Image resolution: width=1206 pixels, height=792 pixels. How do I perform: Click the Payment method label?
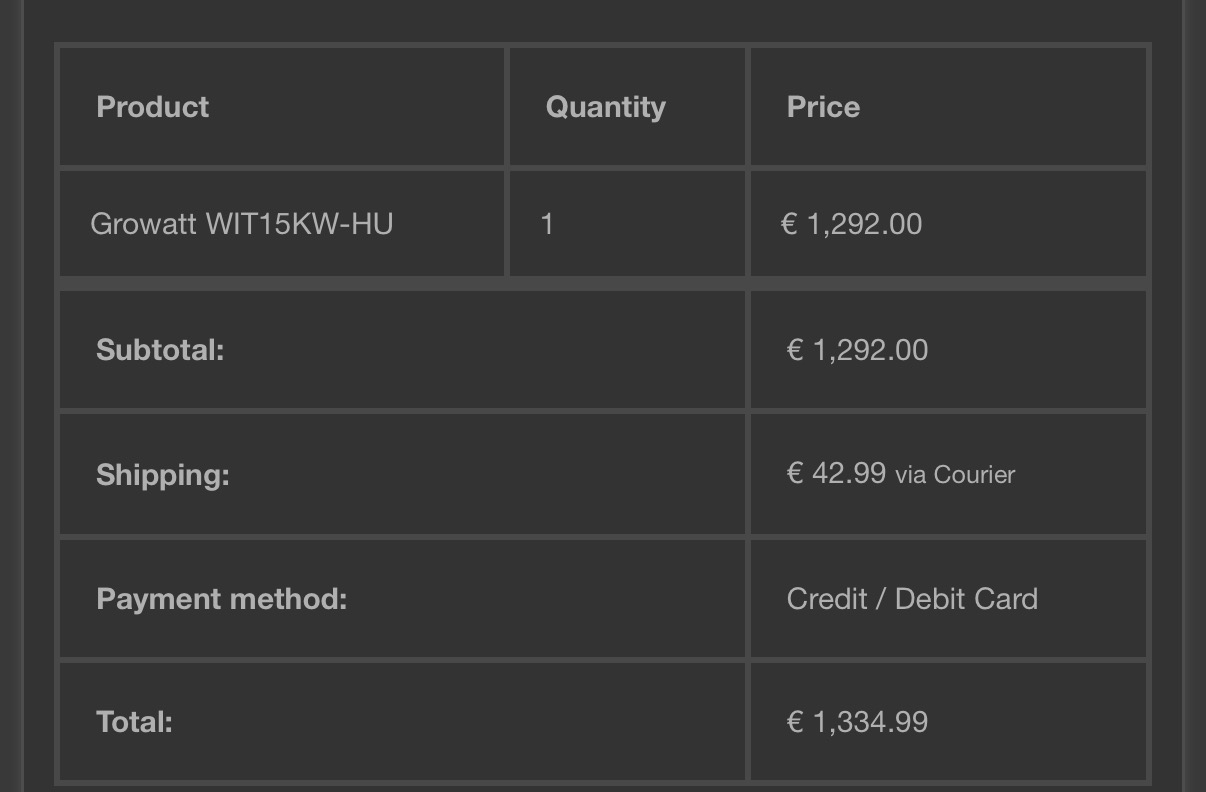[x=221, y=598]
